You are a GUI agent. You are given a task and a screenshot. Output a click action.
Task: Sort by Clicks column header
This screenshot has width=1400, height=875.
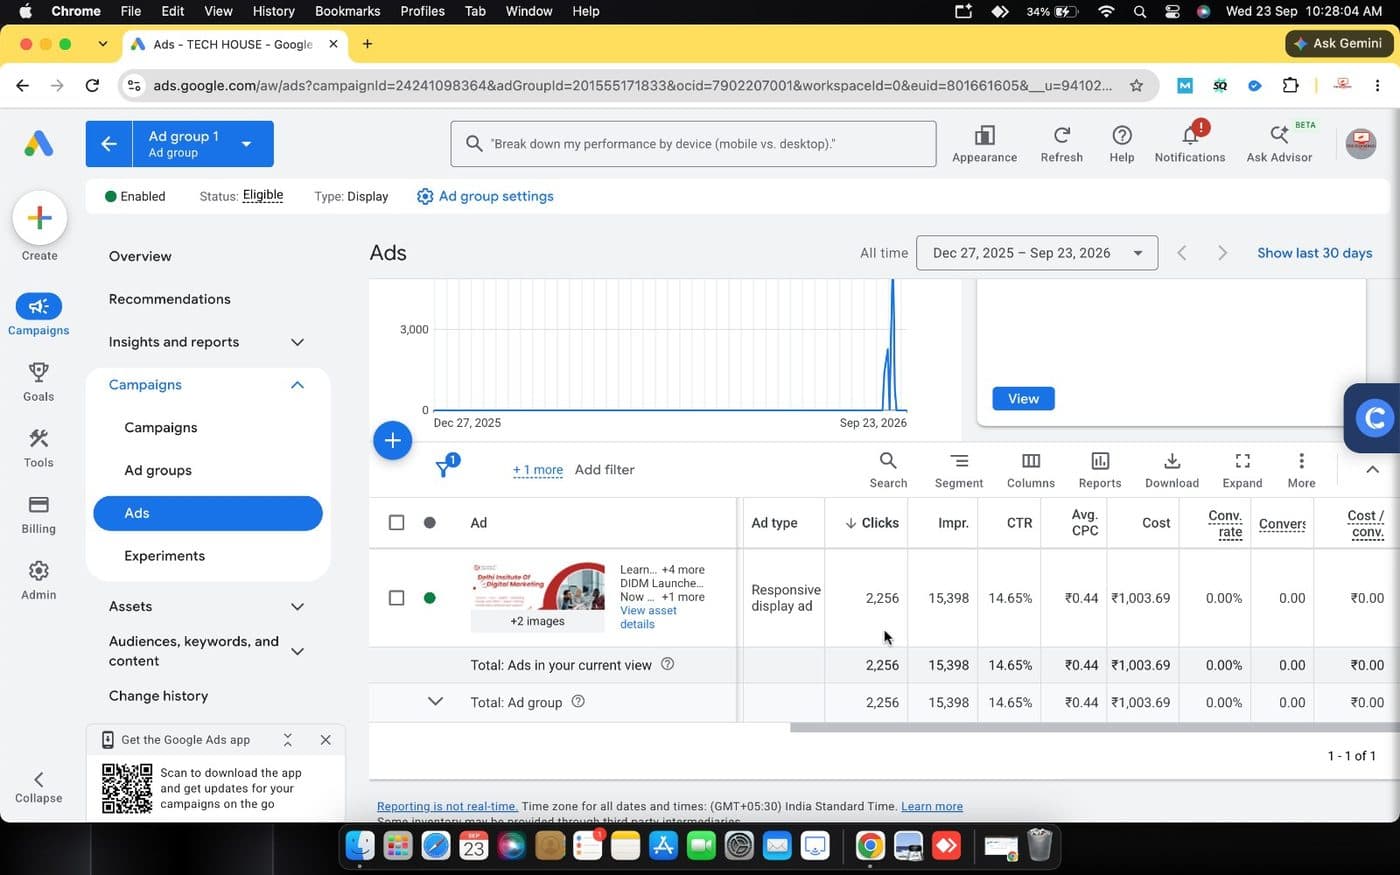tap(871, 522)
